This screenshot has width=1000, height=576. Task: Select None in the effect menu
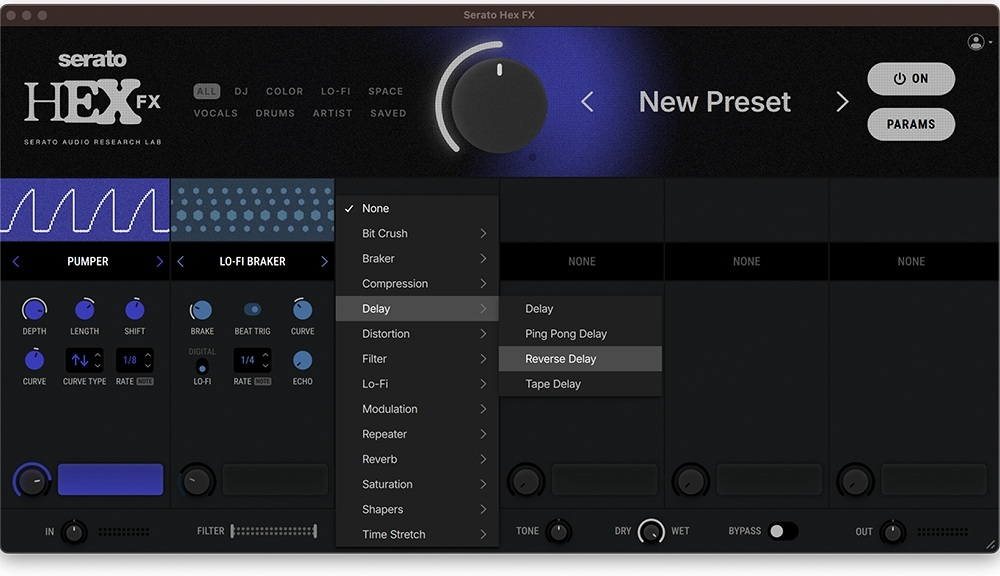tap(416, 209)
